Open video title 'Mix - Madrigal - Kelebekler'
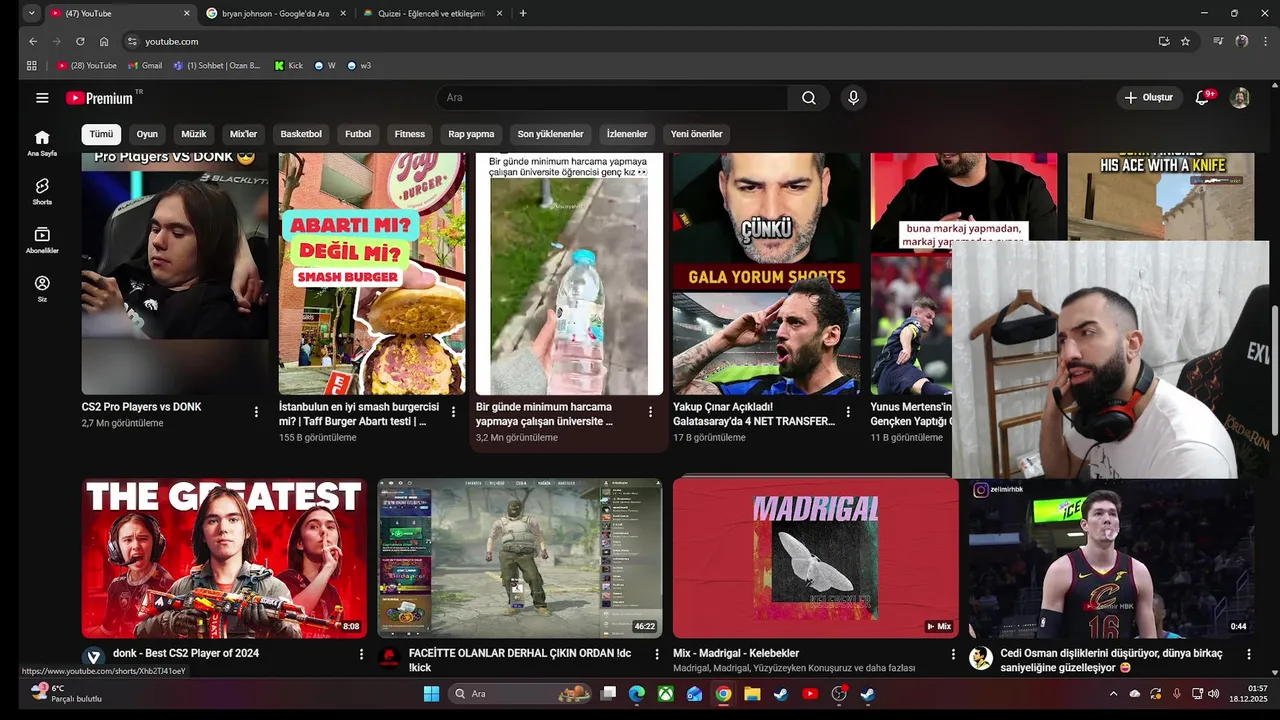This screenshot has width=1280, height=720. [736, 654]
